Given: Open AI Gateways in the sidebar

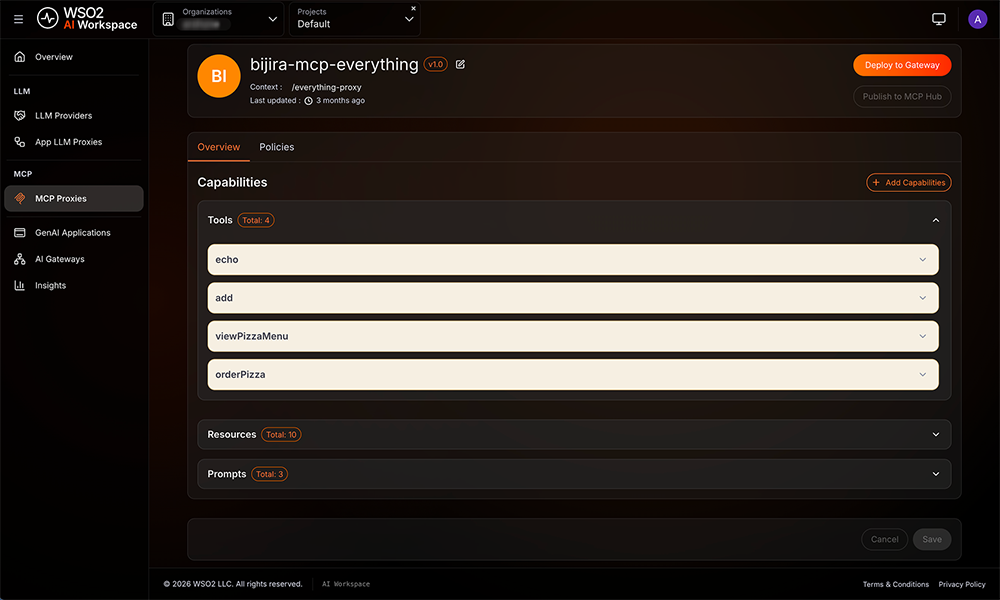Looking at the screenshot, I should pyautogui.click(x=74, y=259).
